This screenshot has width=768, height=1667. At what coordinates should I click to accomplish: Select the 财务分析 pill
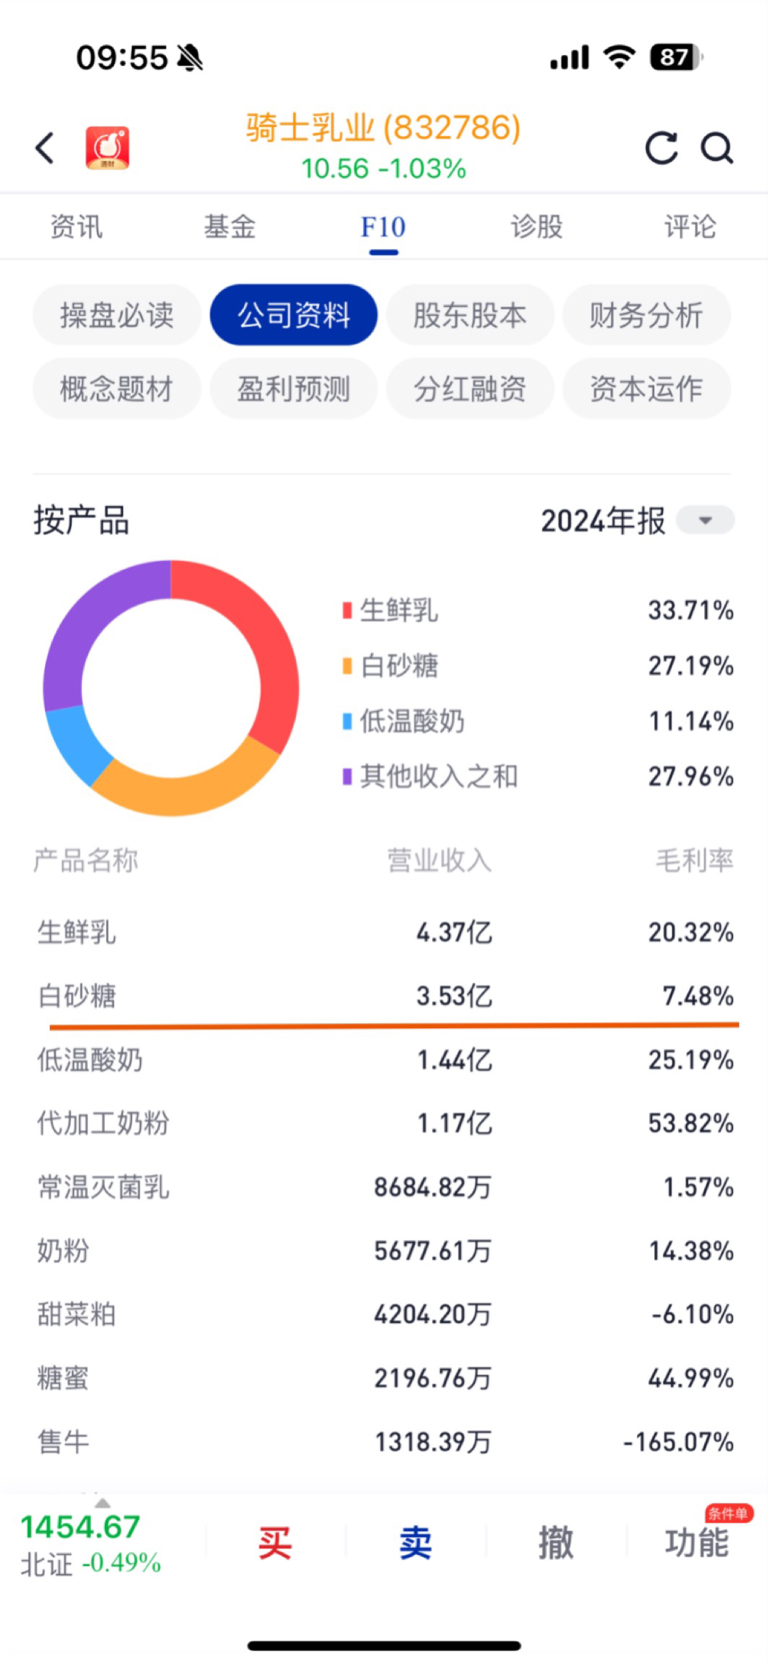tap(646, 315)
